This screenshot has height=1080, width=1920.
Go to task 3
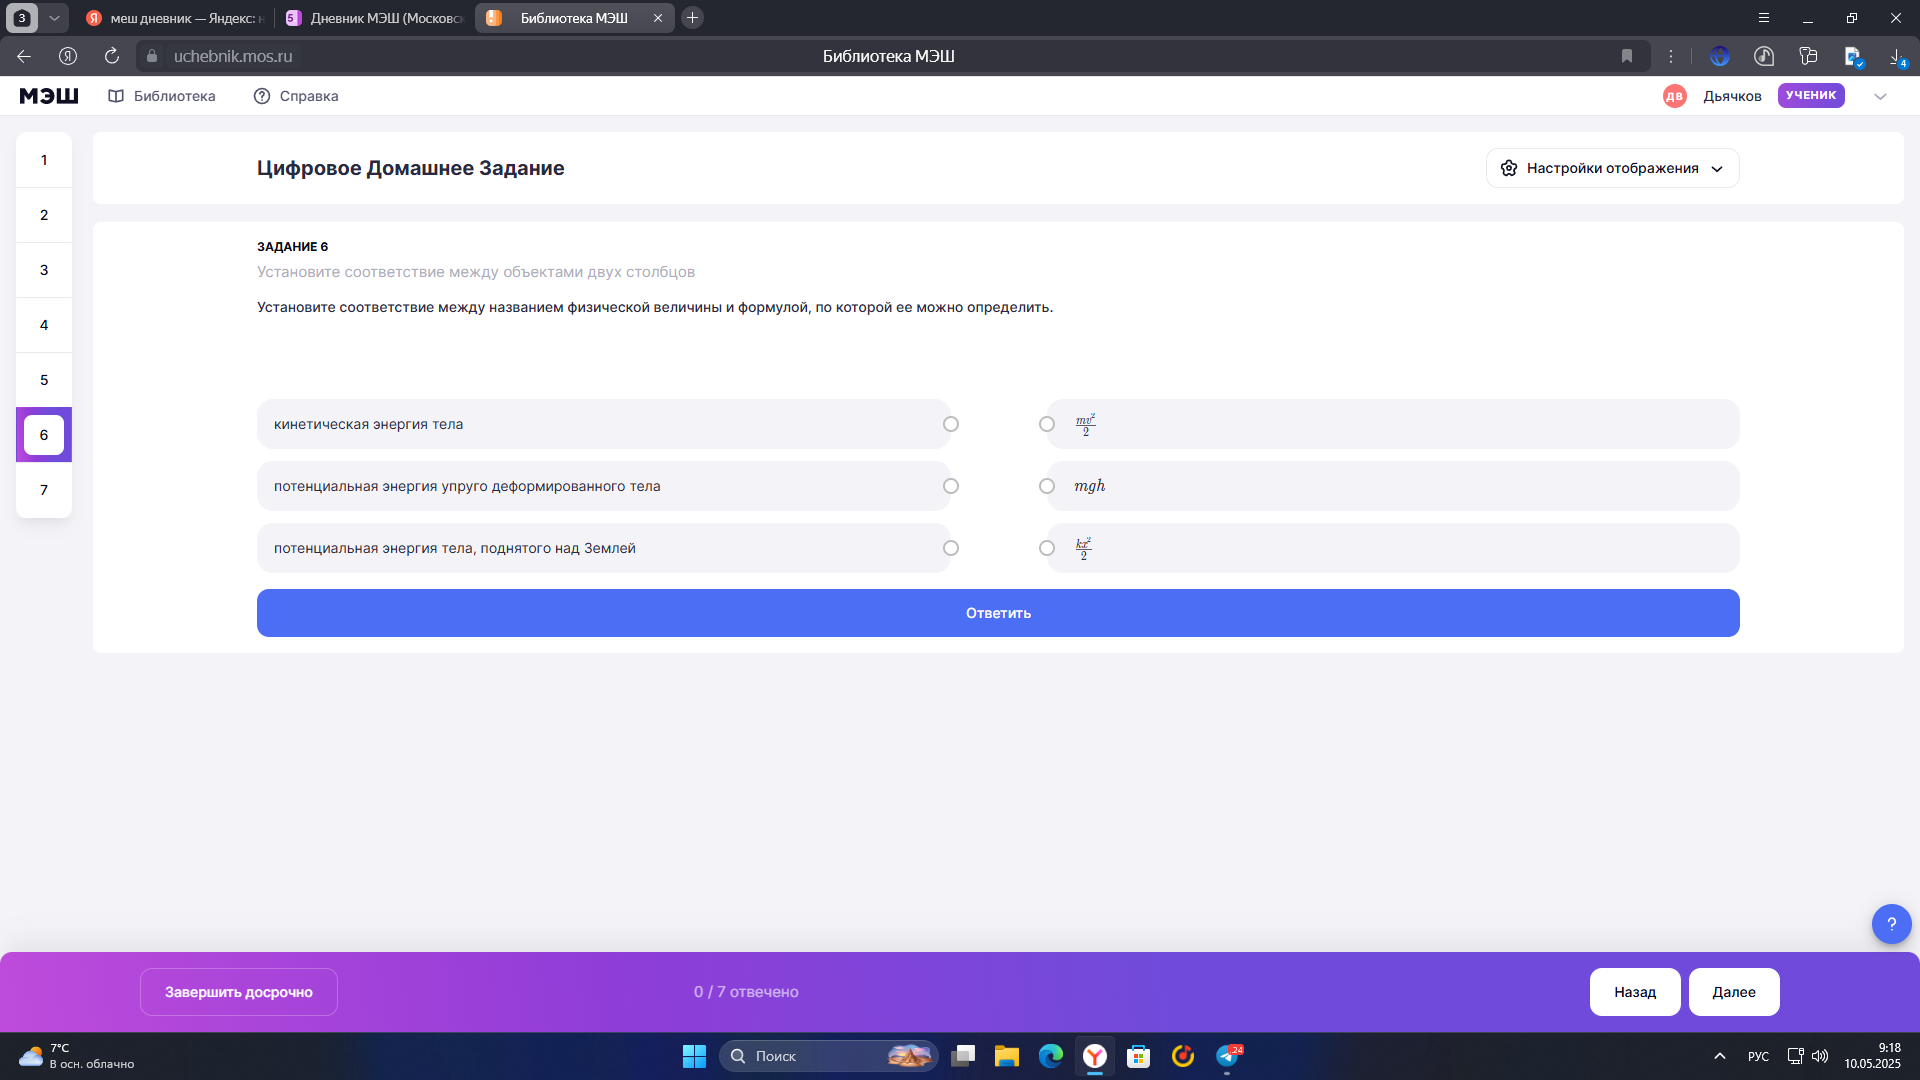(x=44, y=270)
